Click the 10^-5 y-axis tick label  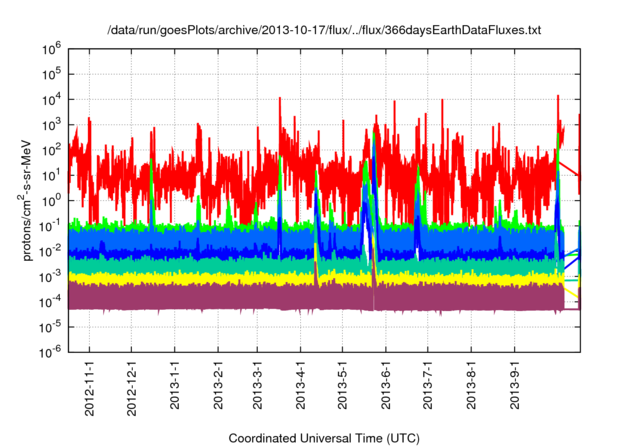coord(51,327)
